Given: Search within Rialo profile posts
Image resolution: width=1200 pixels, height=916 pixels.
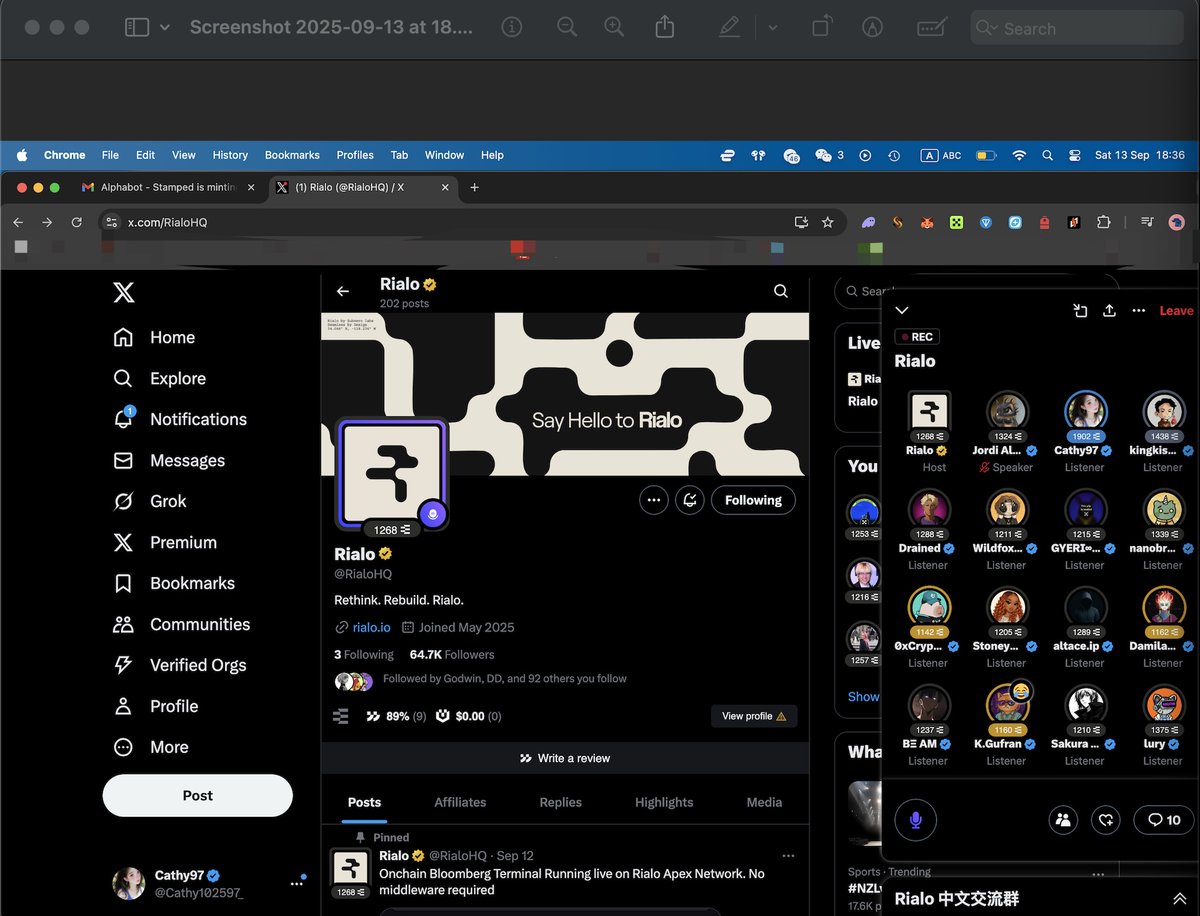Looking at the screenshot, I should [781, 291].
